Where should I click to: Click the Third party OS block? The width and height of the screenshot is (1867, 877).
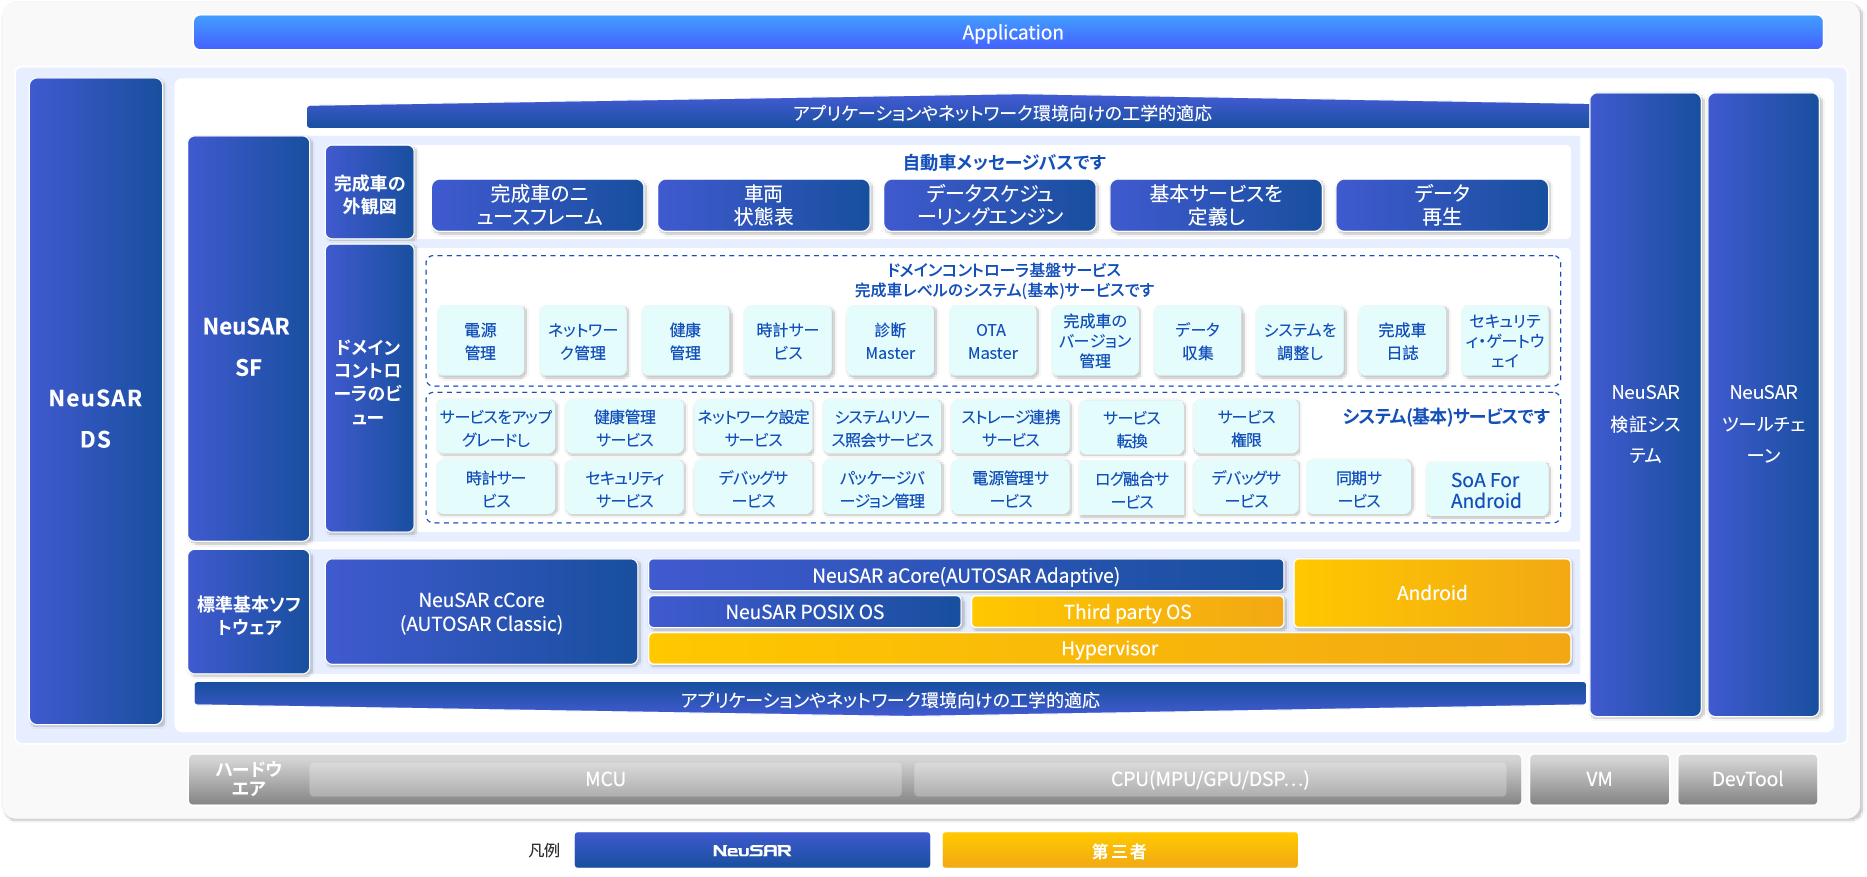coord(1127,612)
